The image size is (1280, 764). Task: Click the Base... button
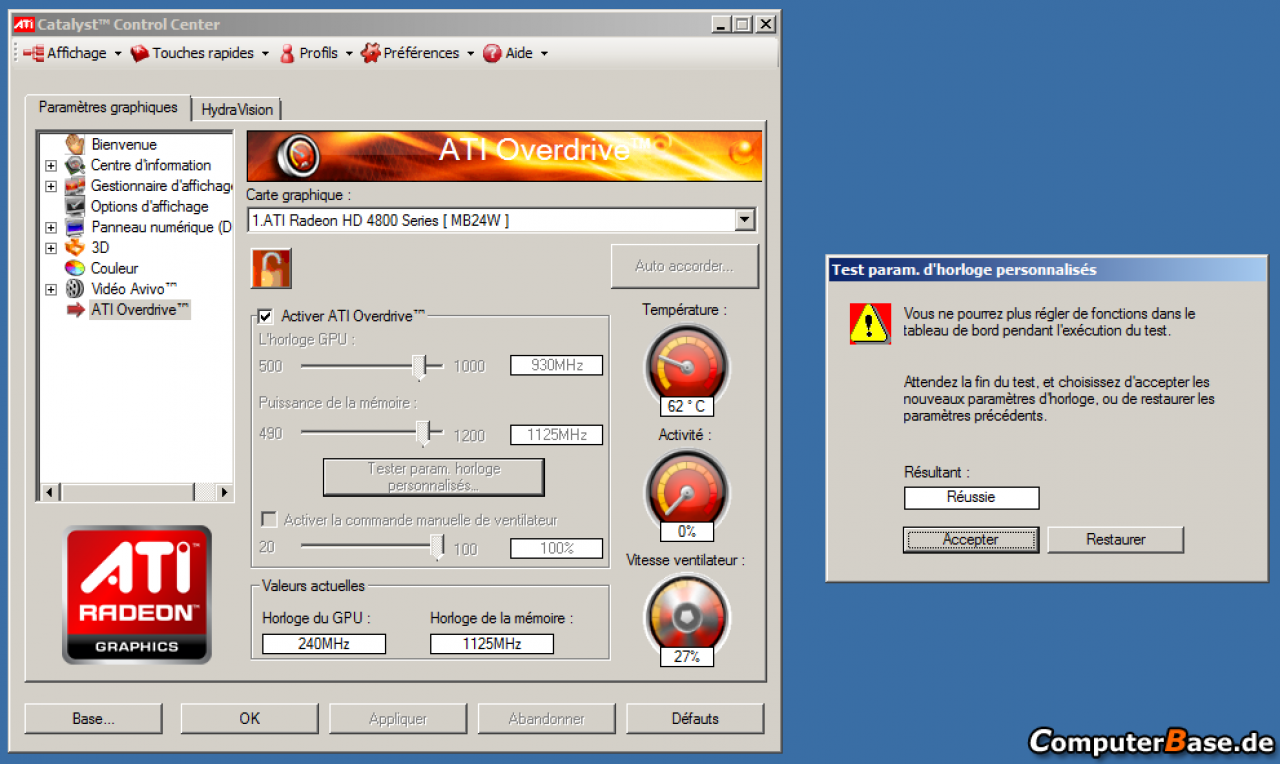click(x=93, y=718)
